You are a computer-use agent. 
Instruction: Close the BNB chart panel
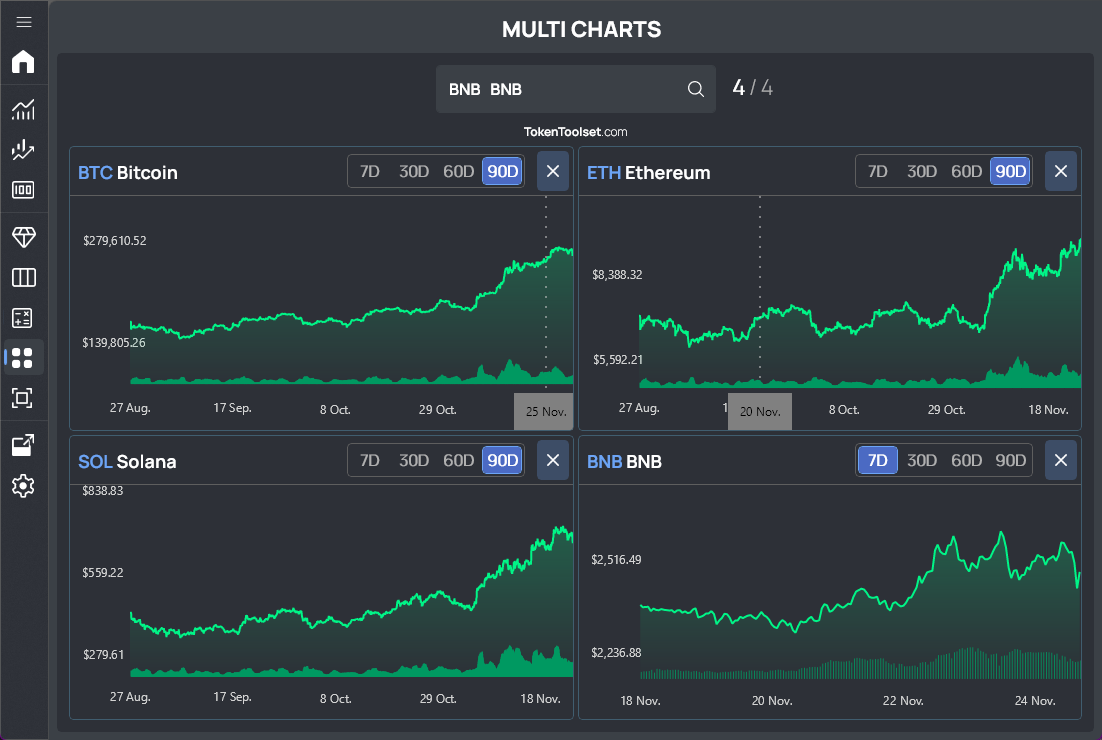tap(1061, 460)
